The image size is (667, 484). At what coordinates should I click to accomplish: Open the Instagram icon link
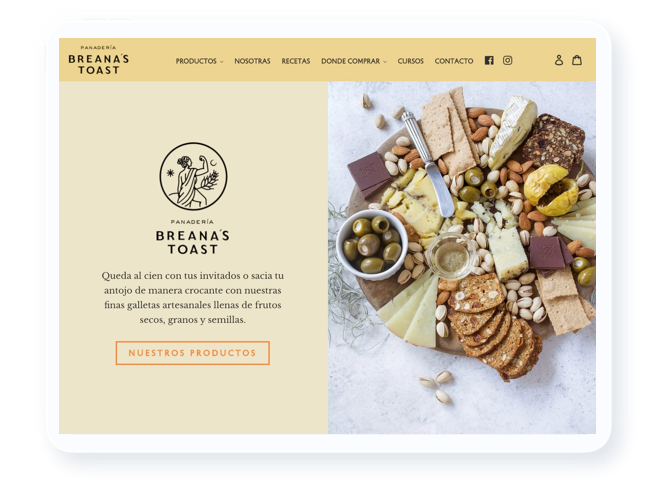(x=507, y=60)
